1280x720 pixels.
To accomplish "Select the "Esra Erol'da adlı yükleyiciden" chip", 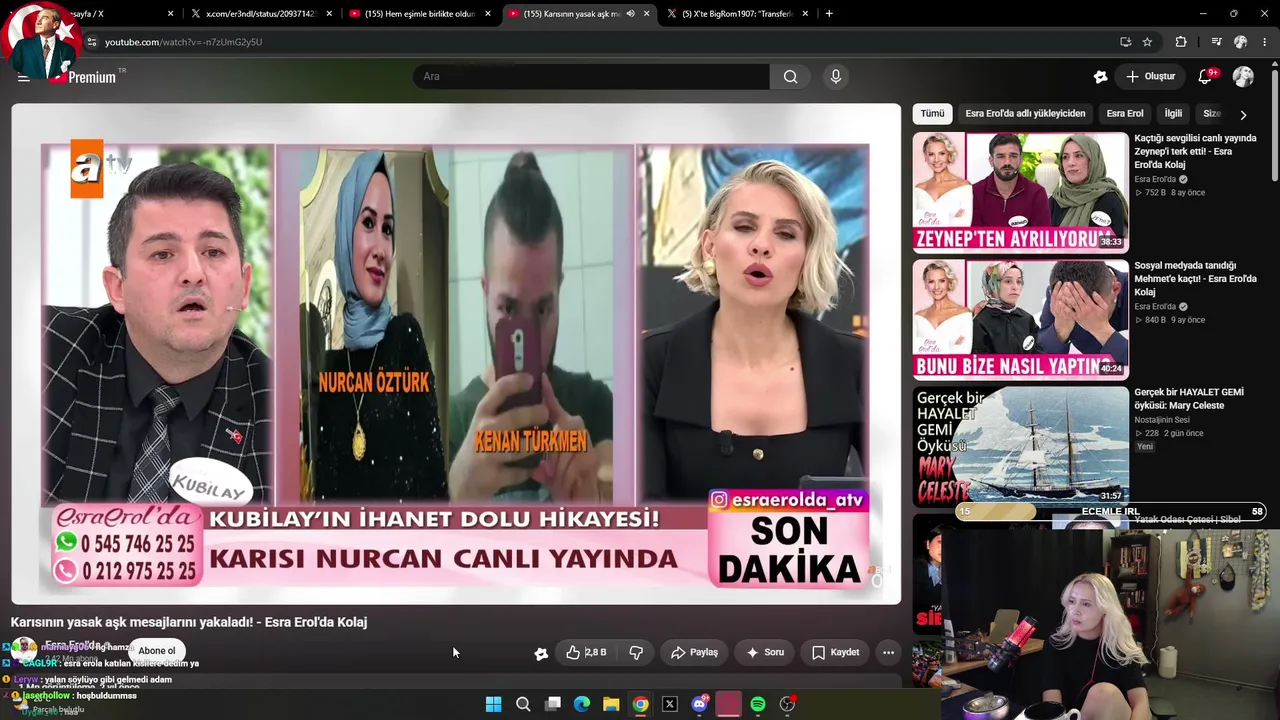I will click(1025, 114).
